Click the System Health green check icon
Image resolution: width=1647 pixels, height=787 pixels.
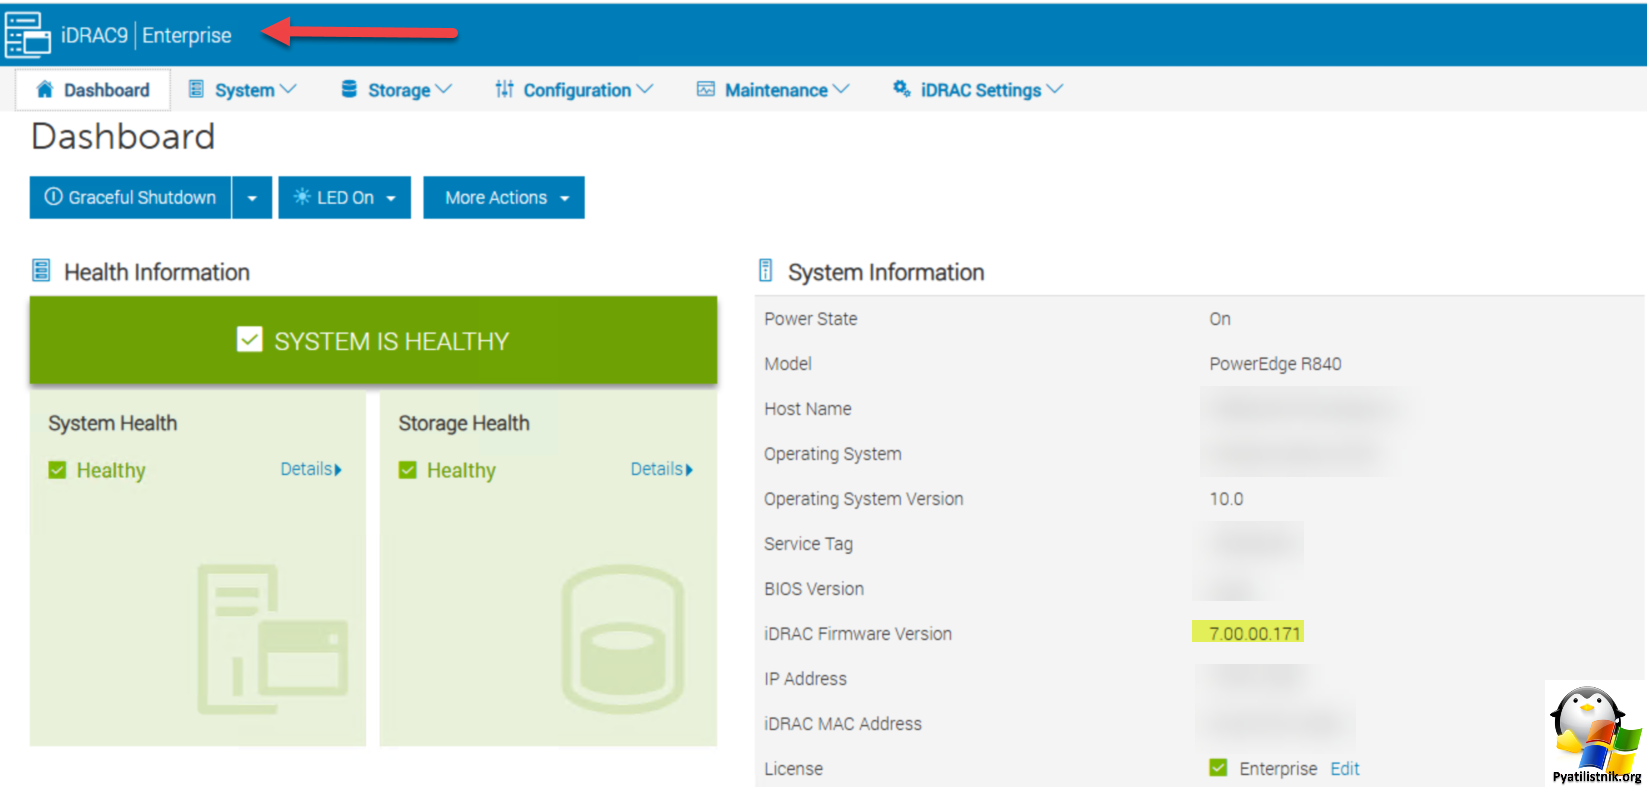[x=57, y=470]
